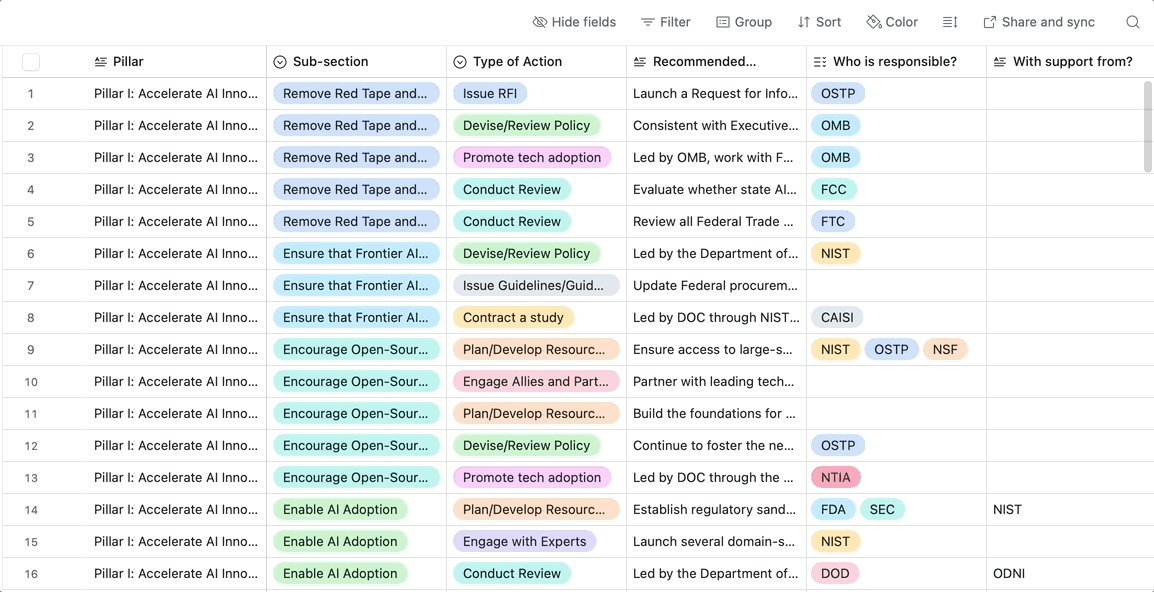Viewport: 1154px width, 592px height.
Task: Click the Who is responsible? column header
Action: point(896,62)
